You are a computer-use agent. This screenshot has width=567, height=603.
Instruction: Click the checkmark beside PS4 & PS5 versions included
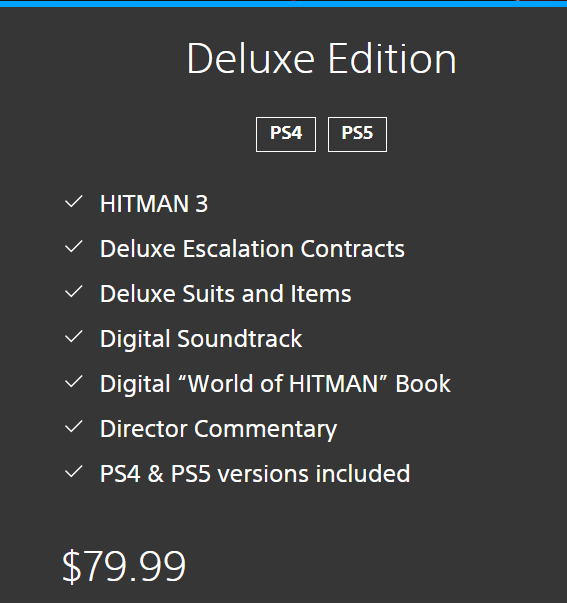pos(73,471)
